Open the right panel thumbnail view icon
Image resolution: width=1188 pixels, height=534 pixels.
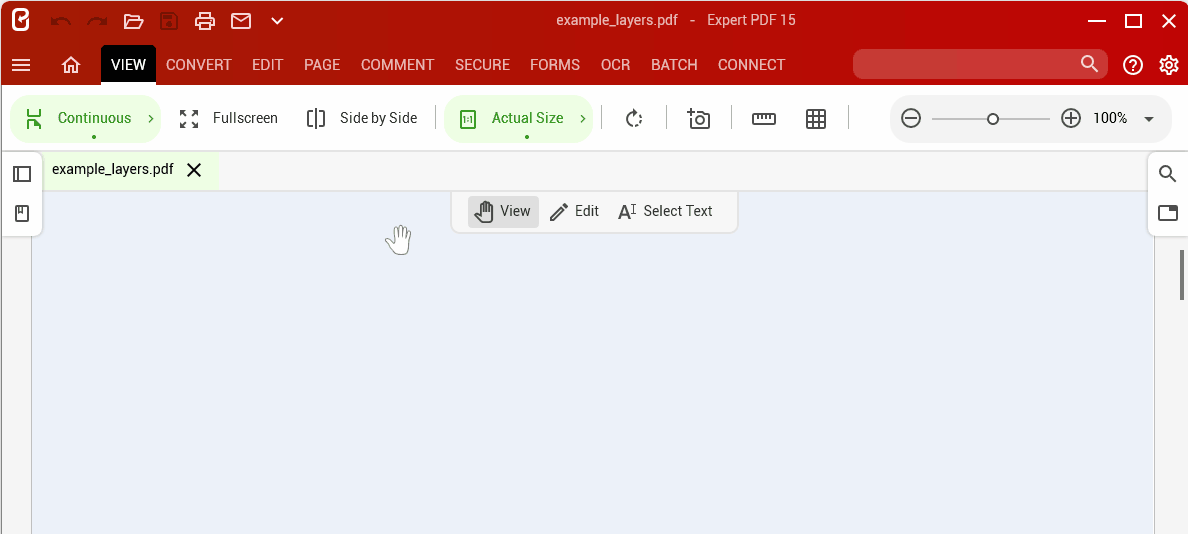1168,213
